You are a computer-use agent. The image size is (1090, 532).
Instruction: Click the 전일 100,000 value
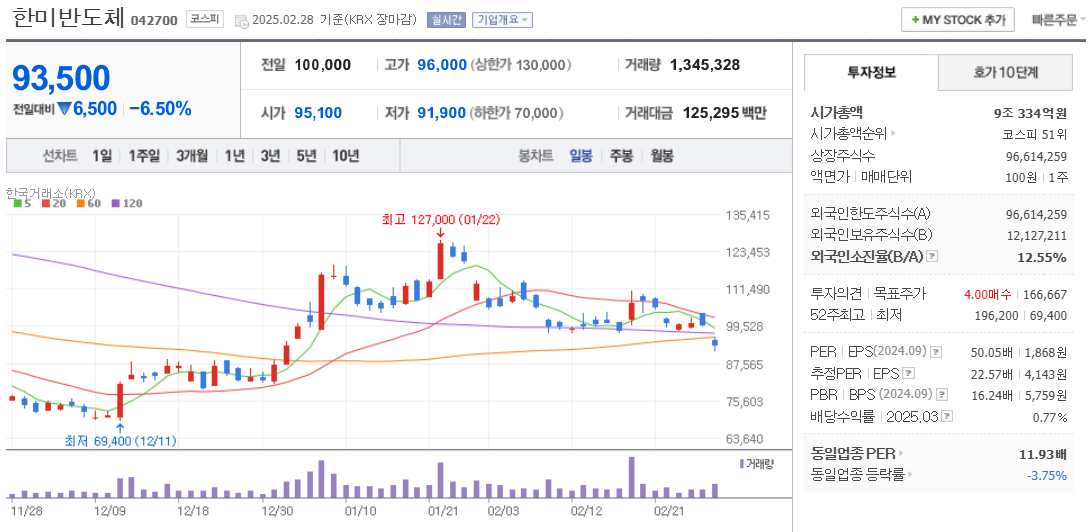(323, 65)
